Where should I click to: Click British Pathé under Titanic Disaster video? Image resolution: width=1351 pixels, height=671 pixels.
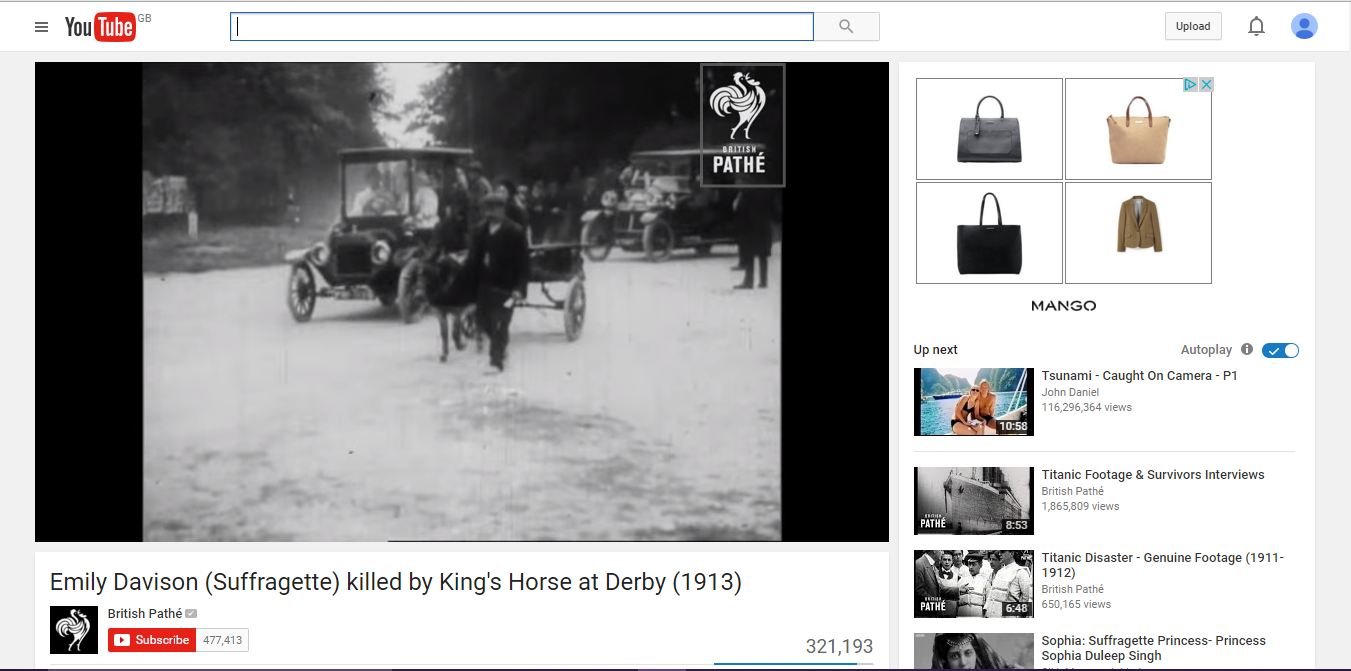1073,589
